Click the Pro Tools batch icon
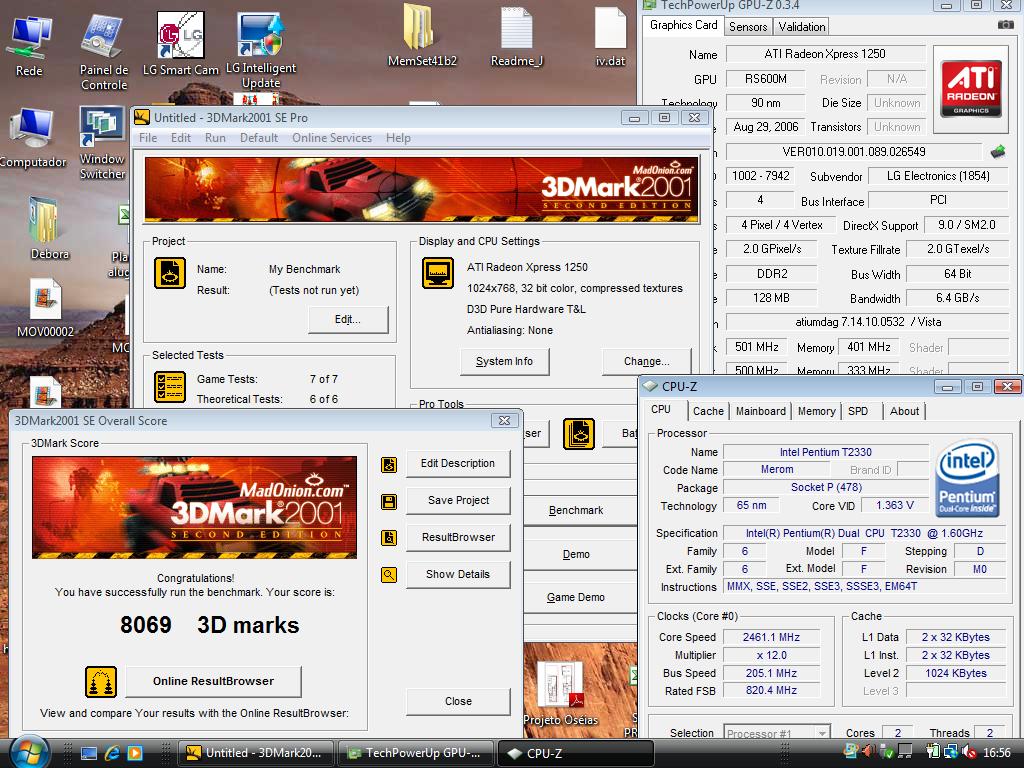 tap(579, 434)
